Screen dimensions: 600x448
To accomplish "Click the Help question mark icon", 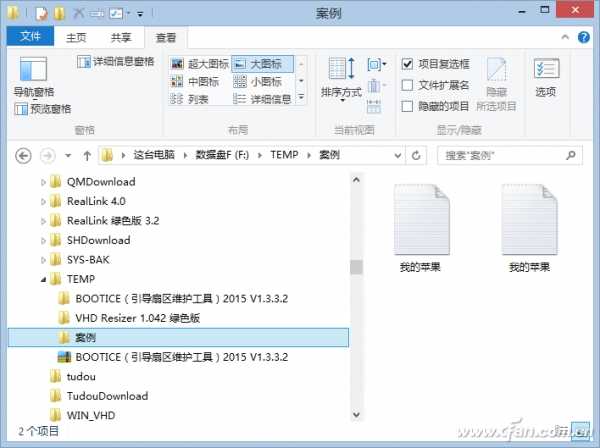I will (584, 37).
